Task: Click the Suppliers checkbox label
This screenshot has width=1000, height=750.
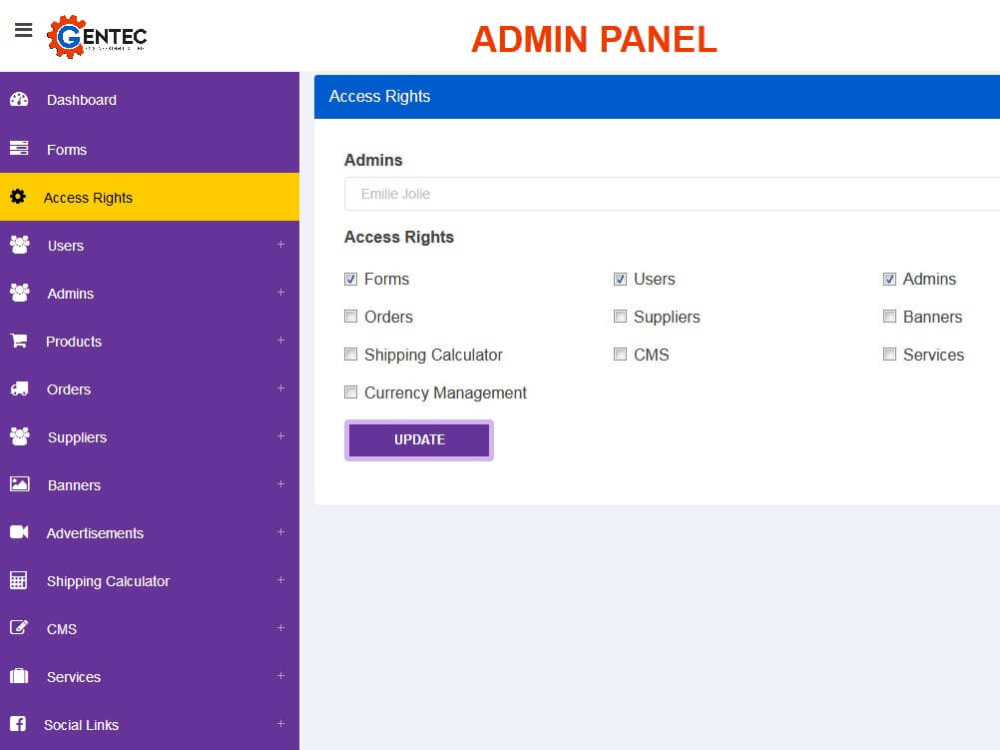Action: pyautogui.click(x=666, y=317)
